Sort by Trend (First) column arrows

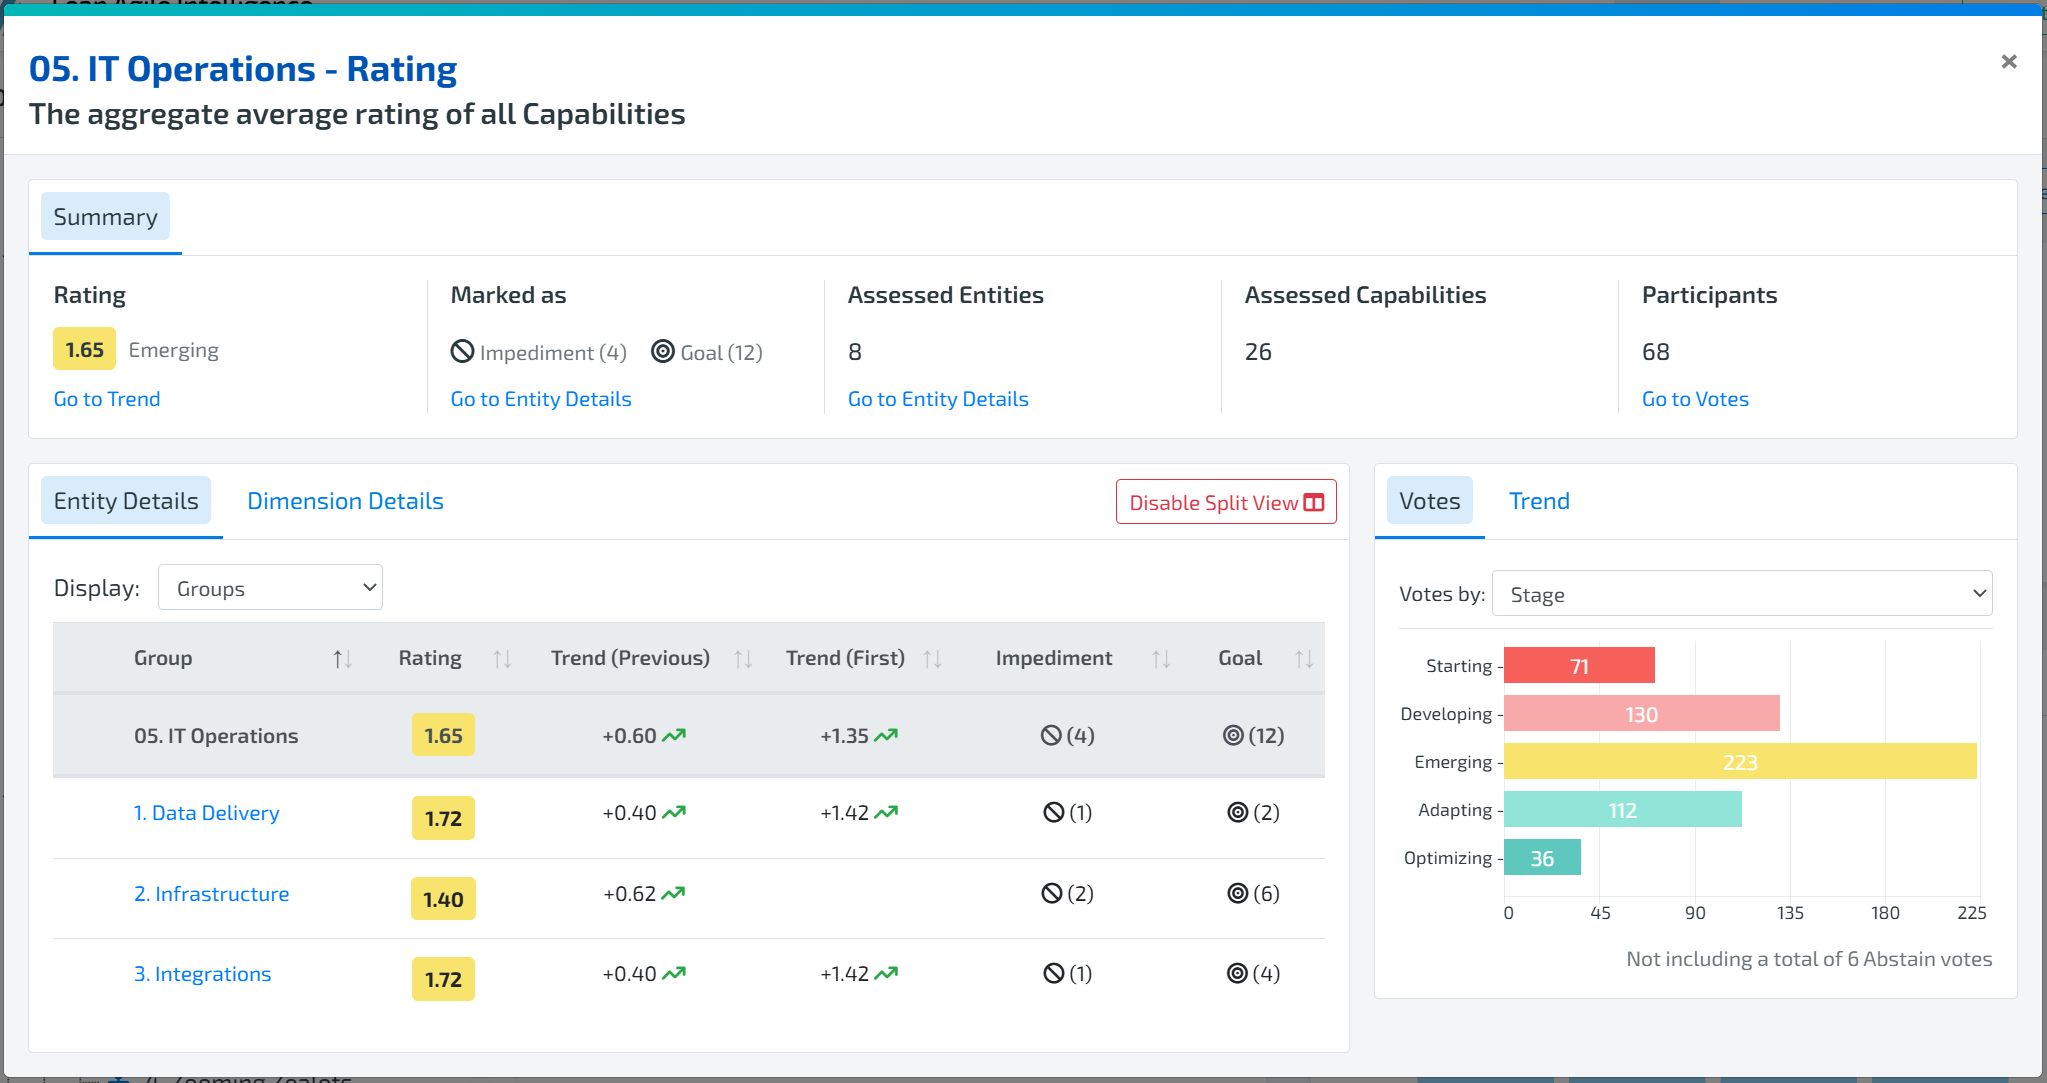coord(932,659)
